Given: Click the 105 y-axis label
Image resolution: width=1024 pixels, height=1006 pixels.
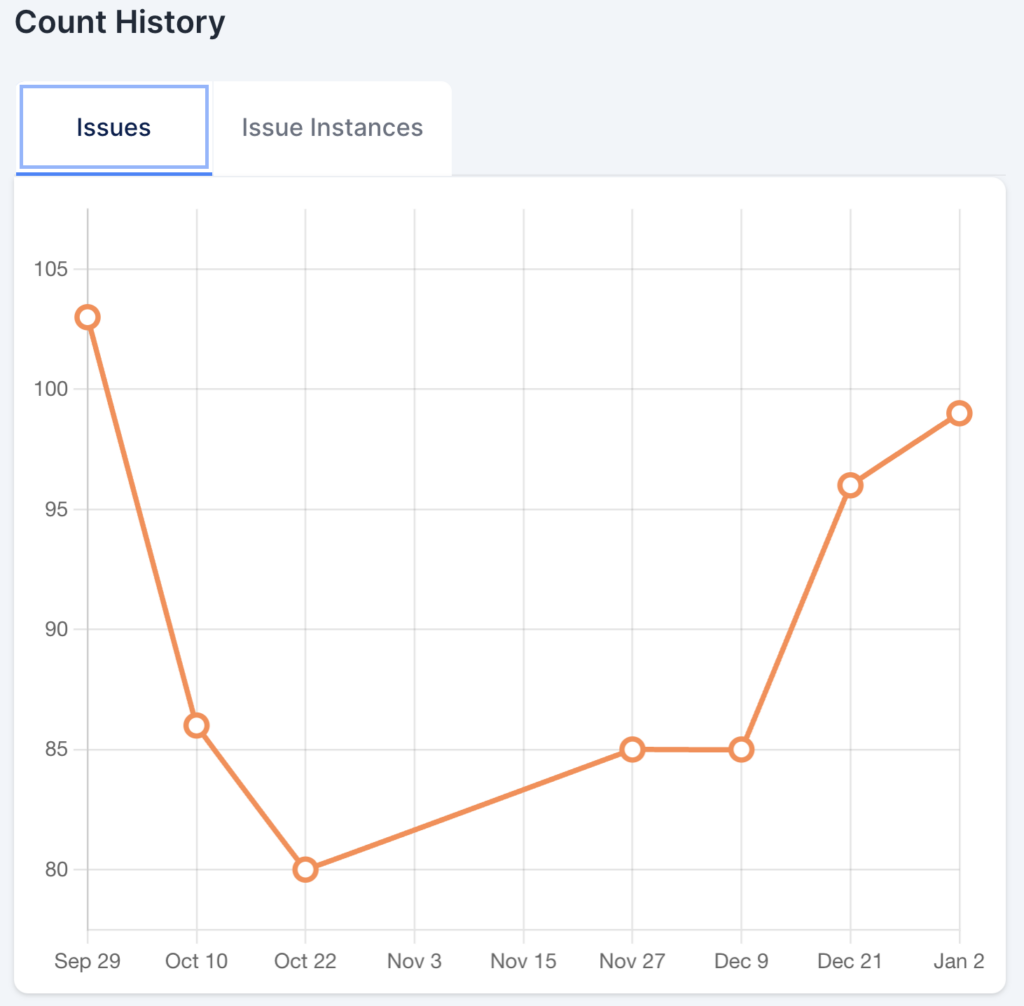Looking at the screenshot, I should (50, 269).
